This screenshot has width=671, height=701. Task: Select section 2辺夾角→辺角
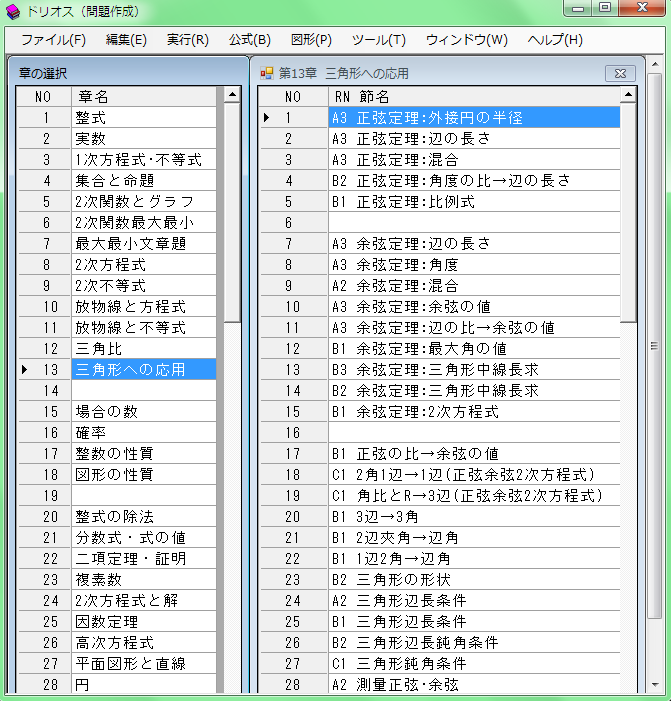[x=474, y=538]
